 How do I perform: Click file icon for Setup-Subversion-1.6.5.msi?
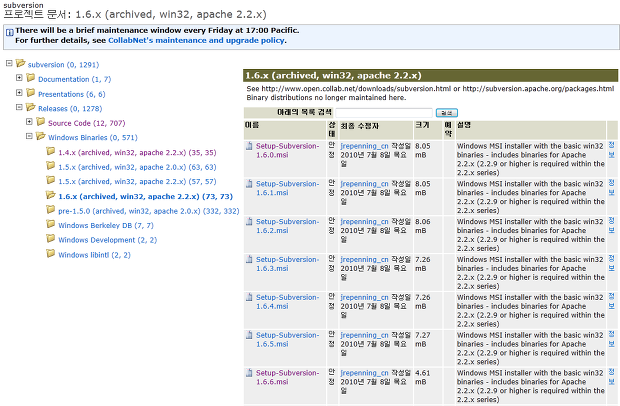[x=249, y=335]
